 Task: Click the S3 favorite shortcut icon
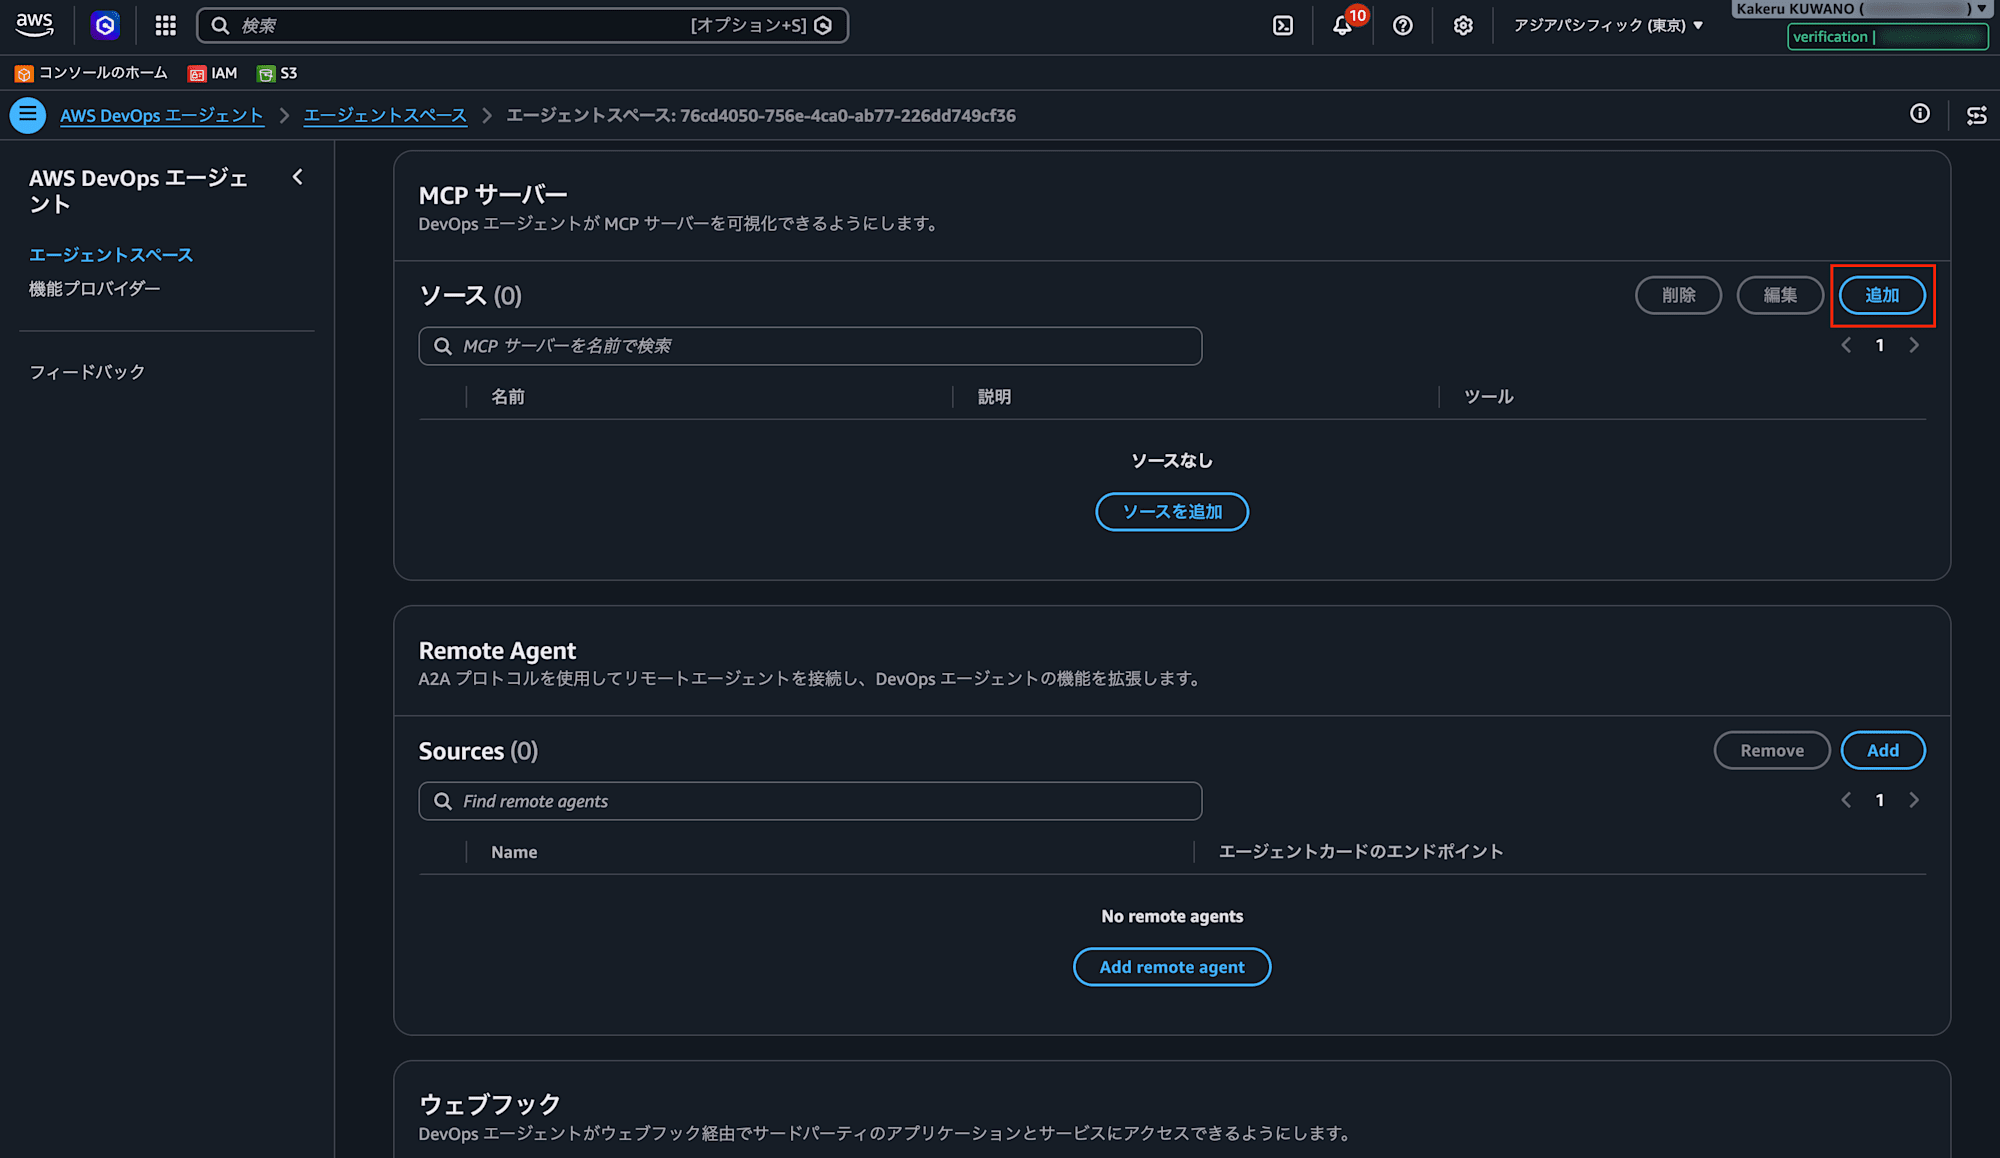(266, 73)
